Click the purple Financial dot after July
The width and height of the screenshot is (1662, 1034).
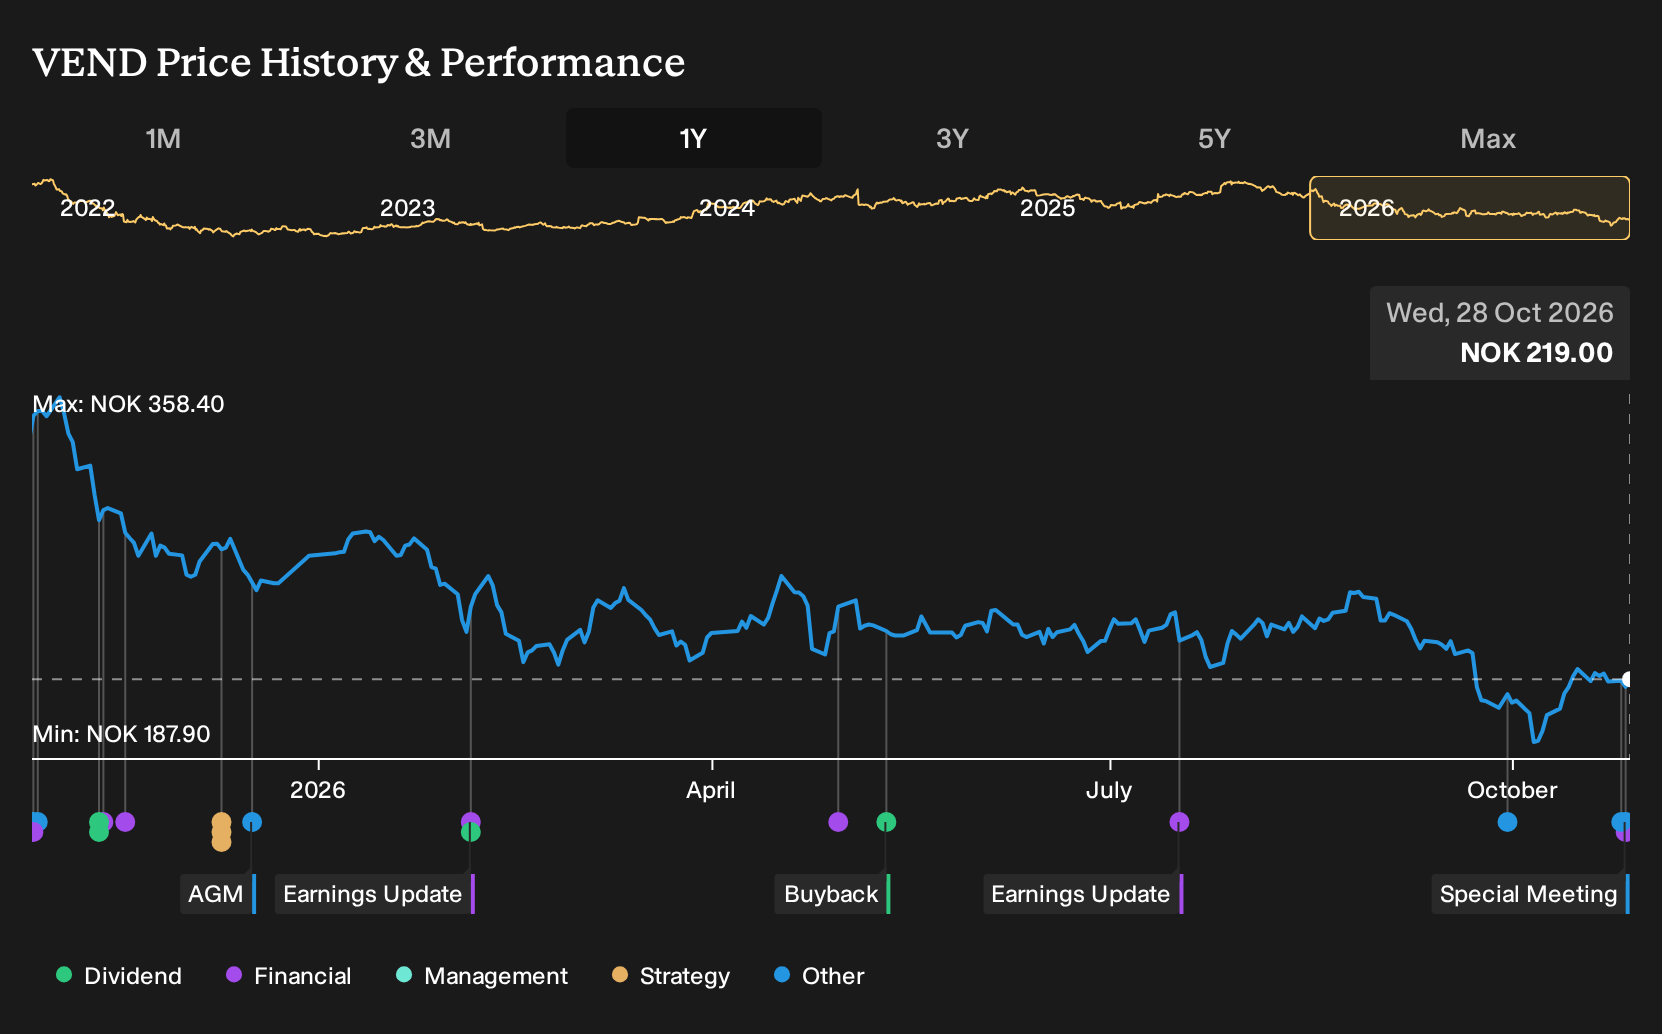[1179, 822]
